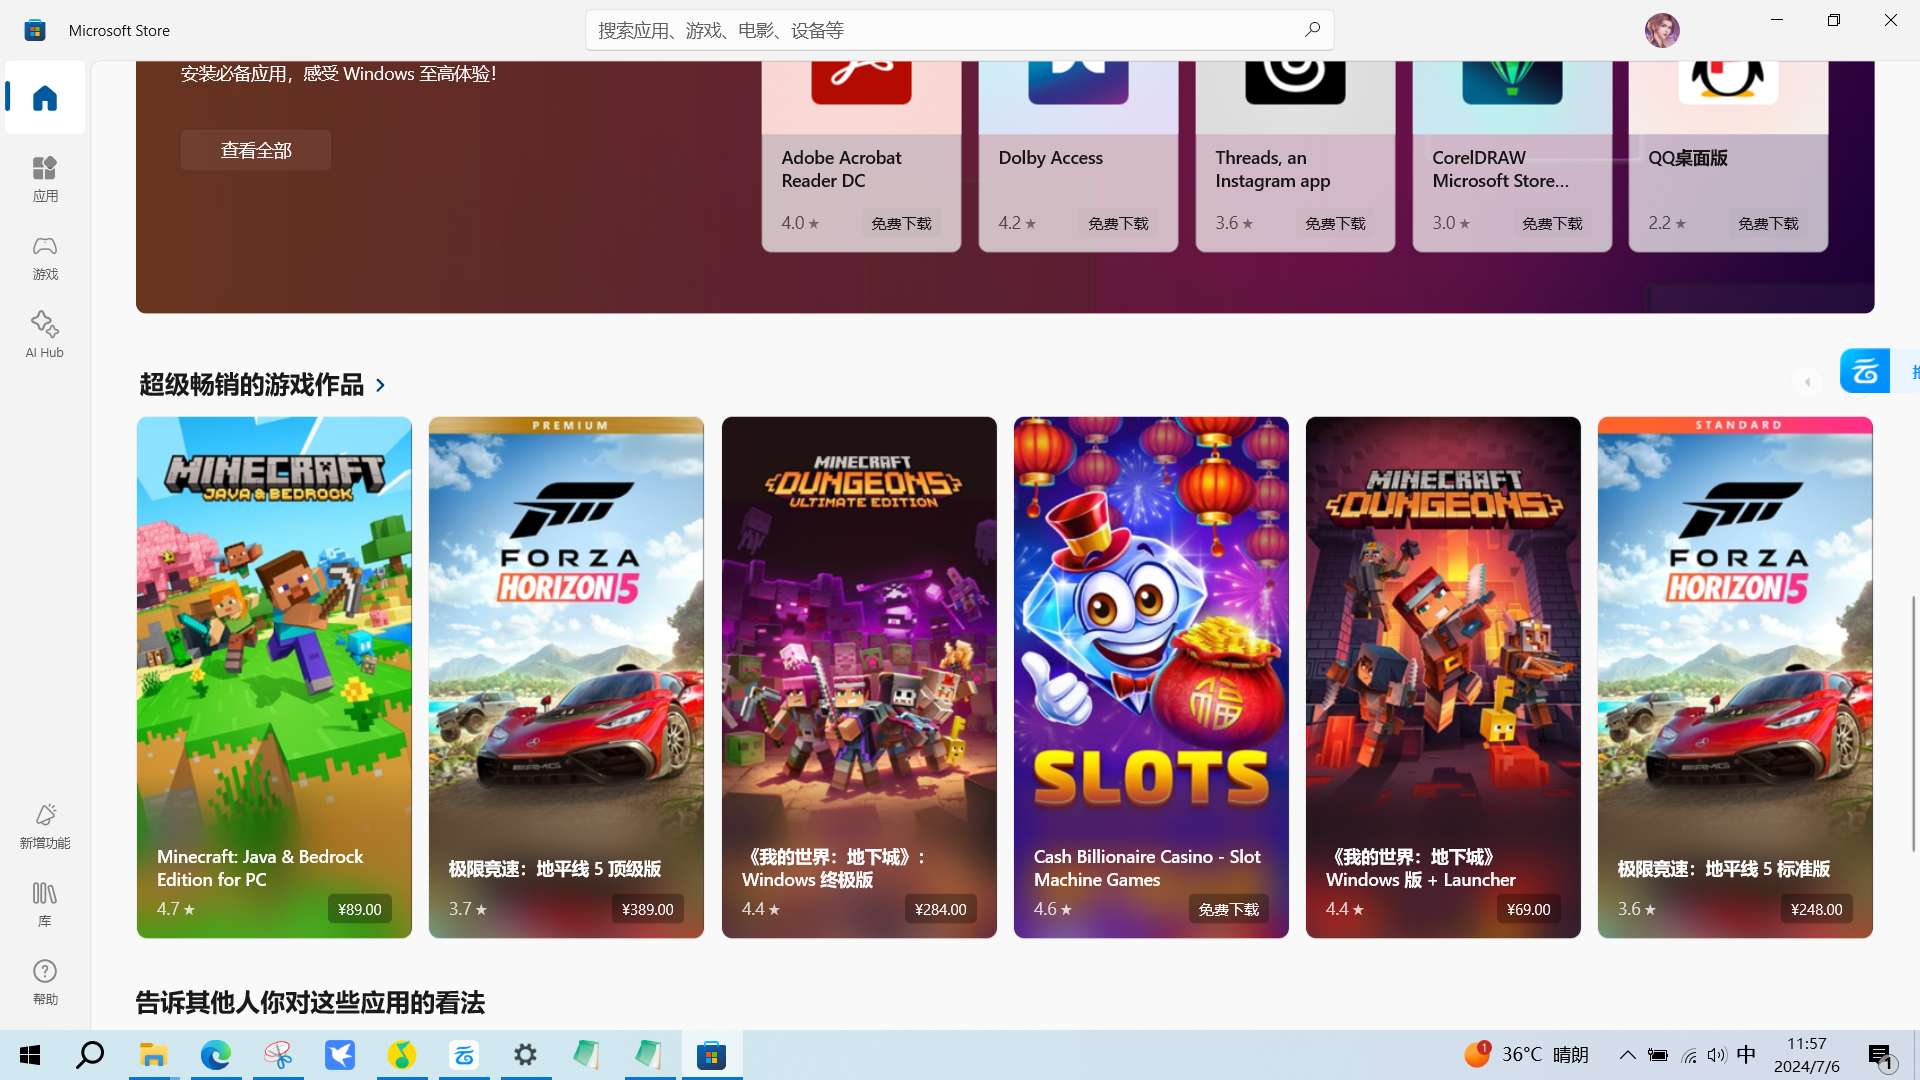This screenshot has width=1920, height=1080.
Task: Open the Library (库) page
Action: [45, 903]
